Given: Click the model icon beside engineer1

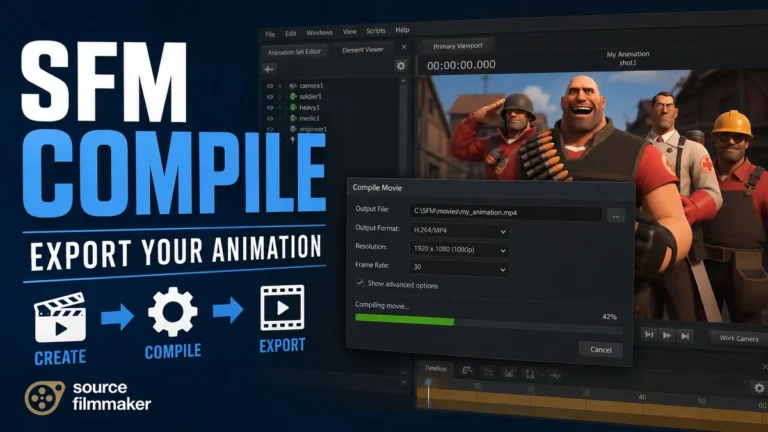Looking at the screenshot, I should [x=293, y=129].
